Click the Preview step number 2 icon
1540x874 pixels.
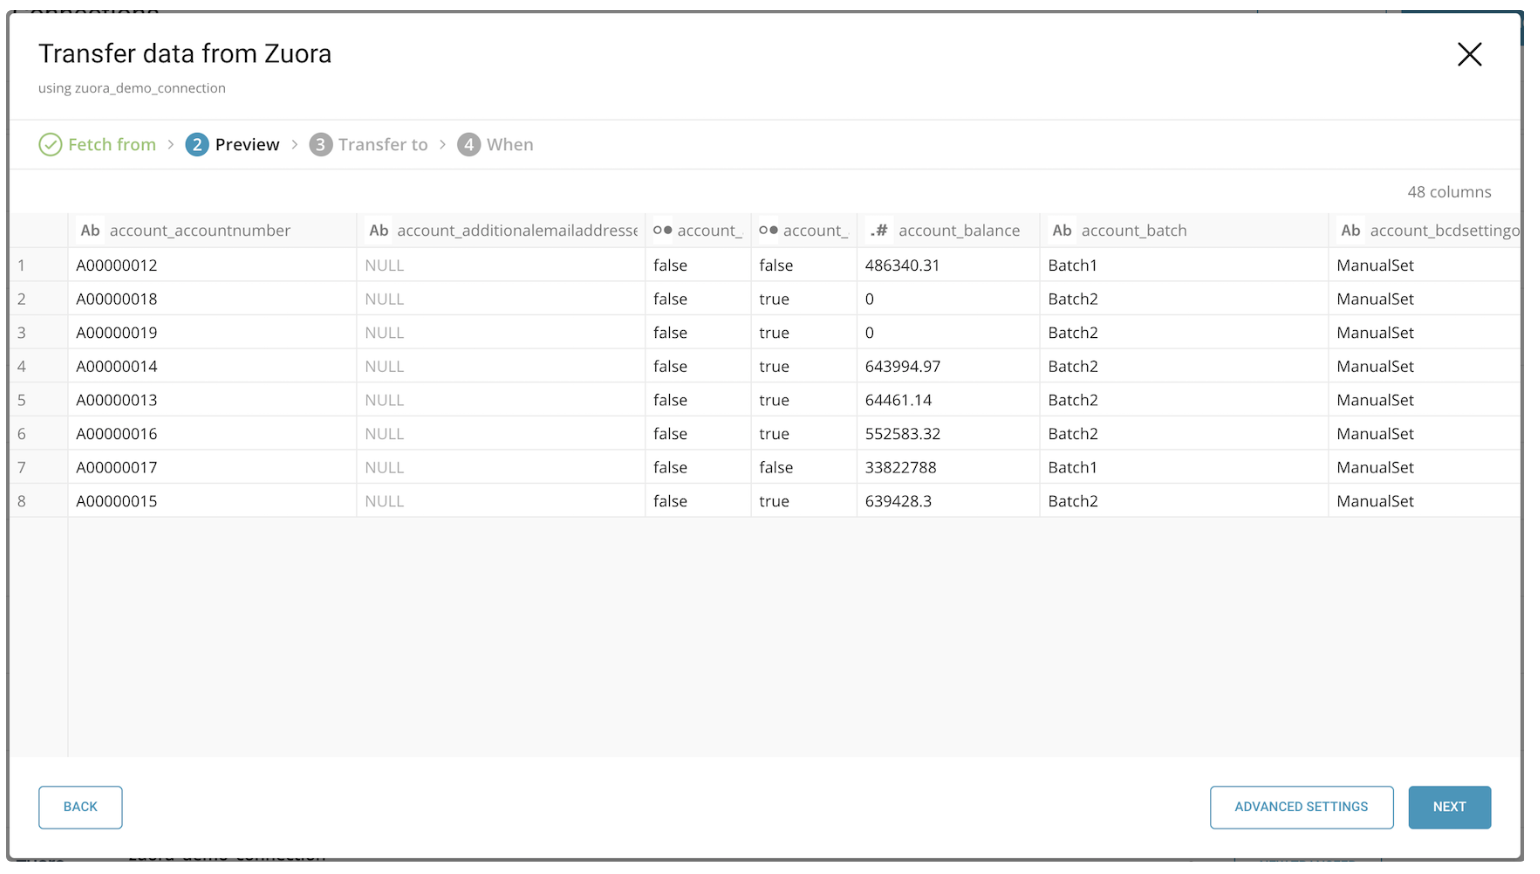(197, 145)
